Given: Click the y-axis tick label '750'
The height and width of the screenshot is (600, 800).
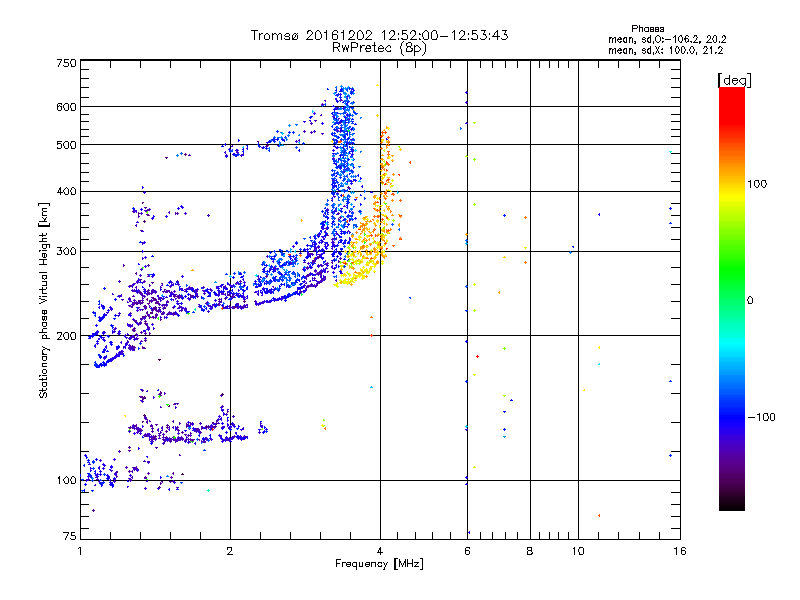Looking at the screenshot, I should click(x=66, y=63).
